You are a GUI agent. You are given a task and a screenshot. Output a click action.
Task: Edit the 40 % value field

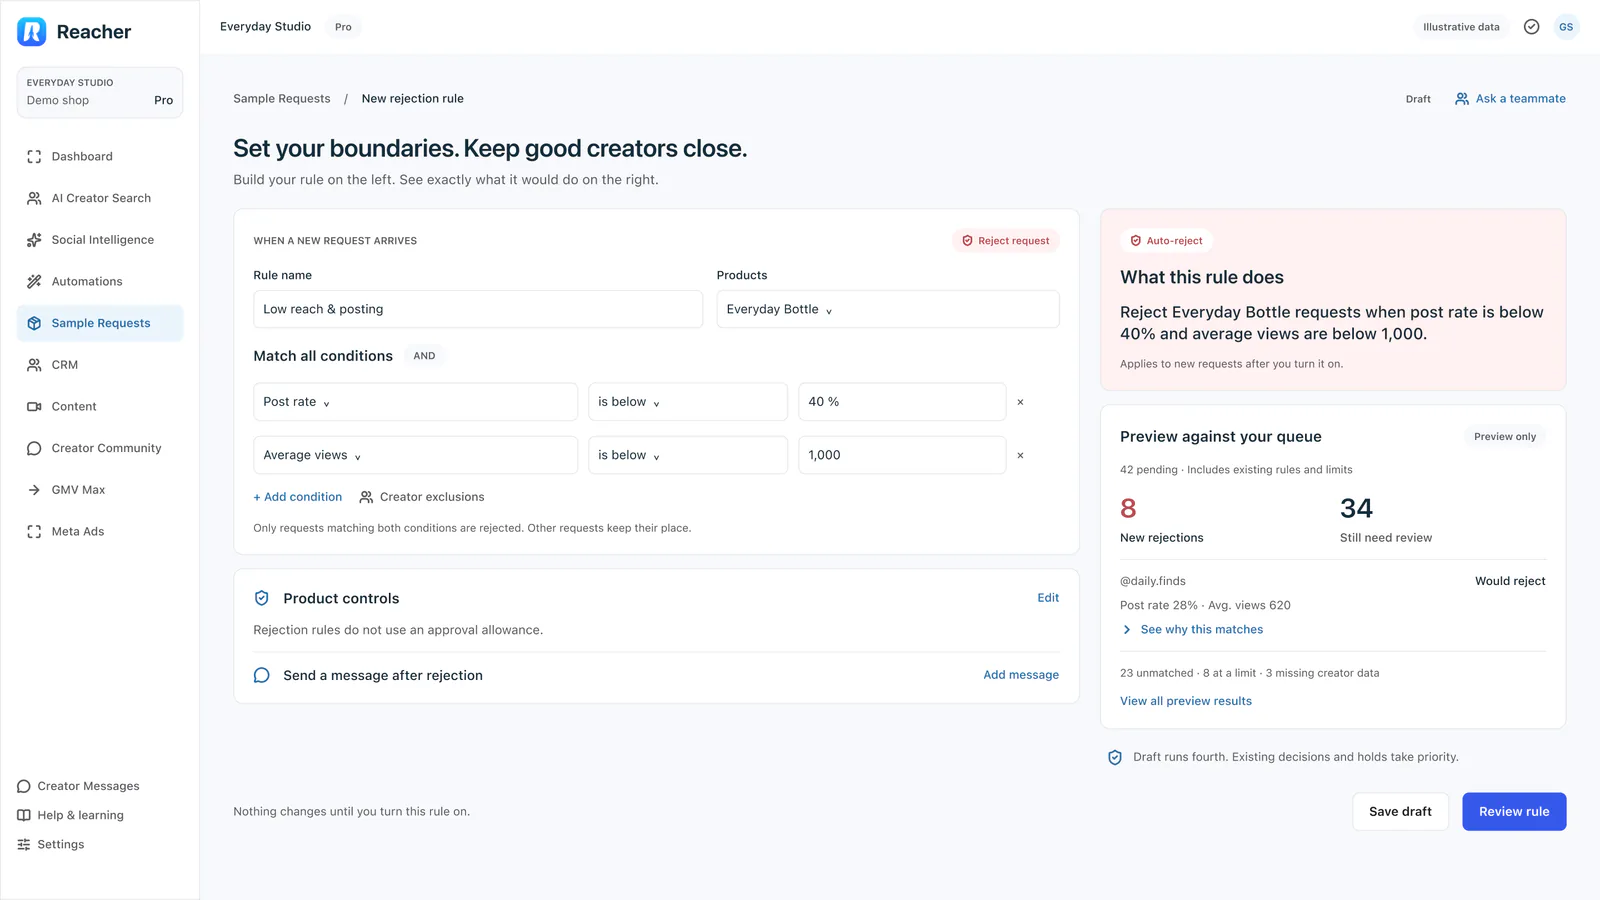902,402
